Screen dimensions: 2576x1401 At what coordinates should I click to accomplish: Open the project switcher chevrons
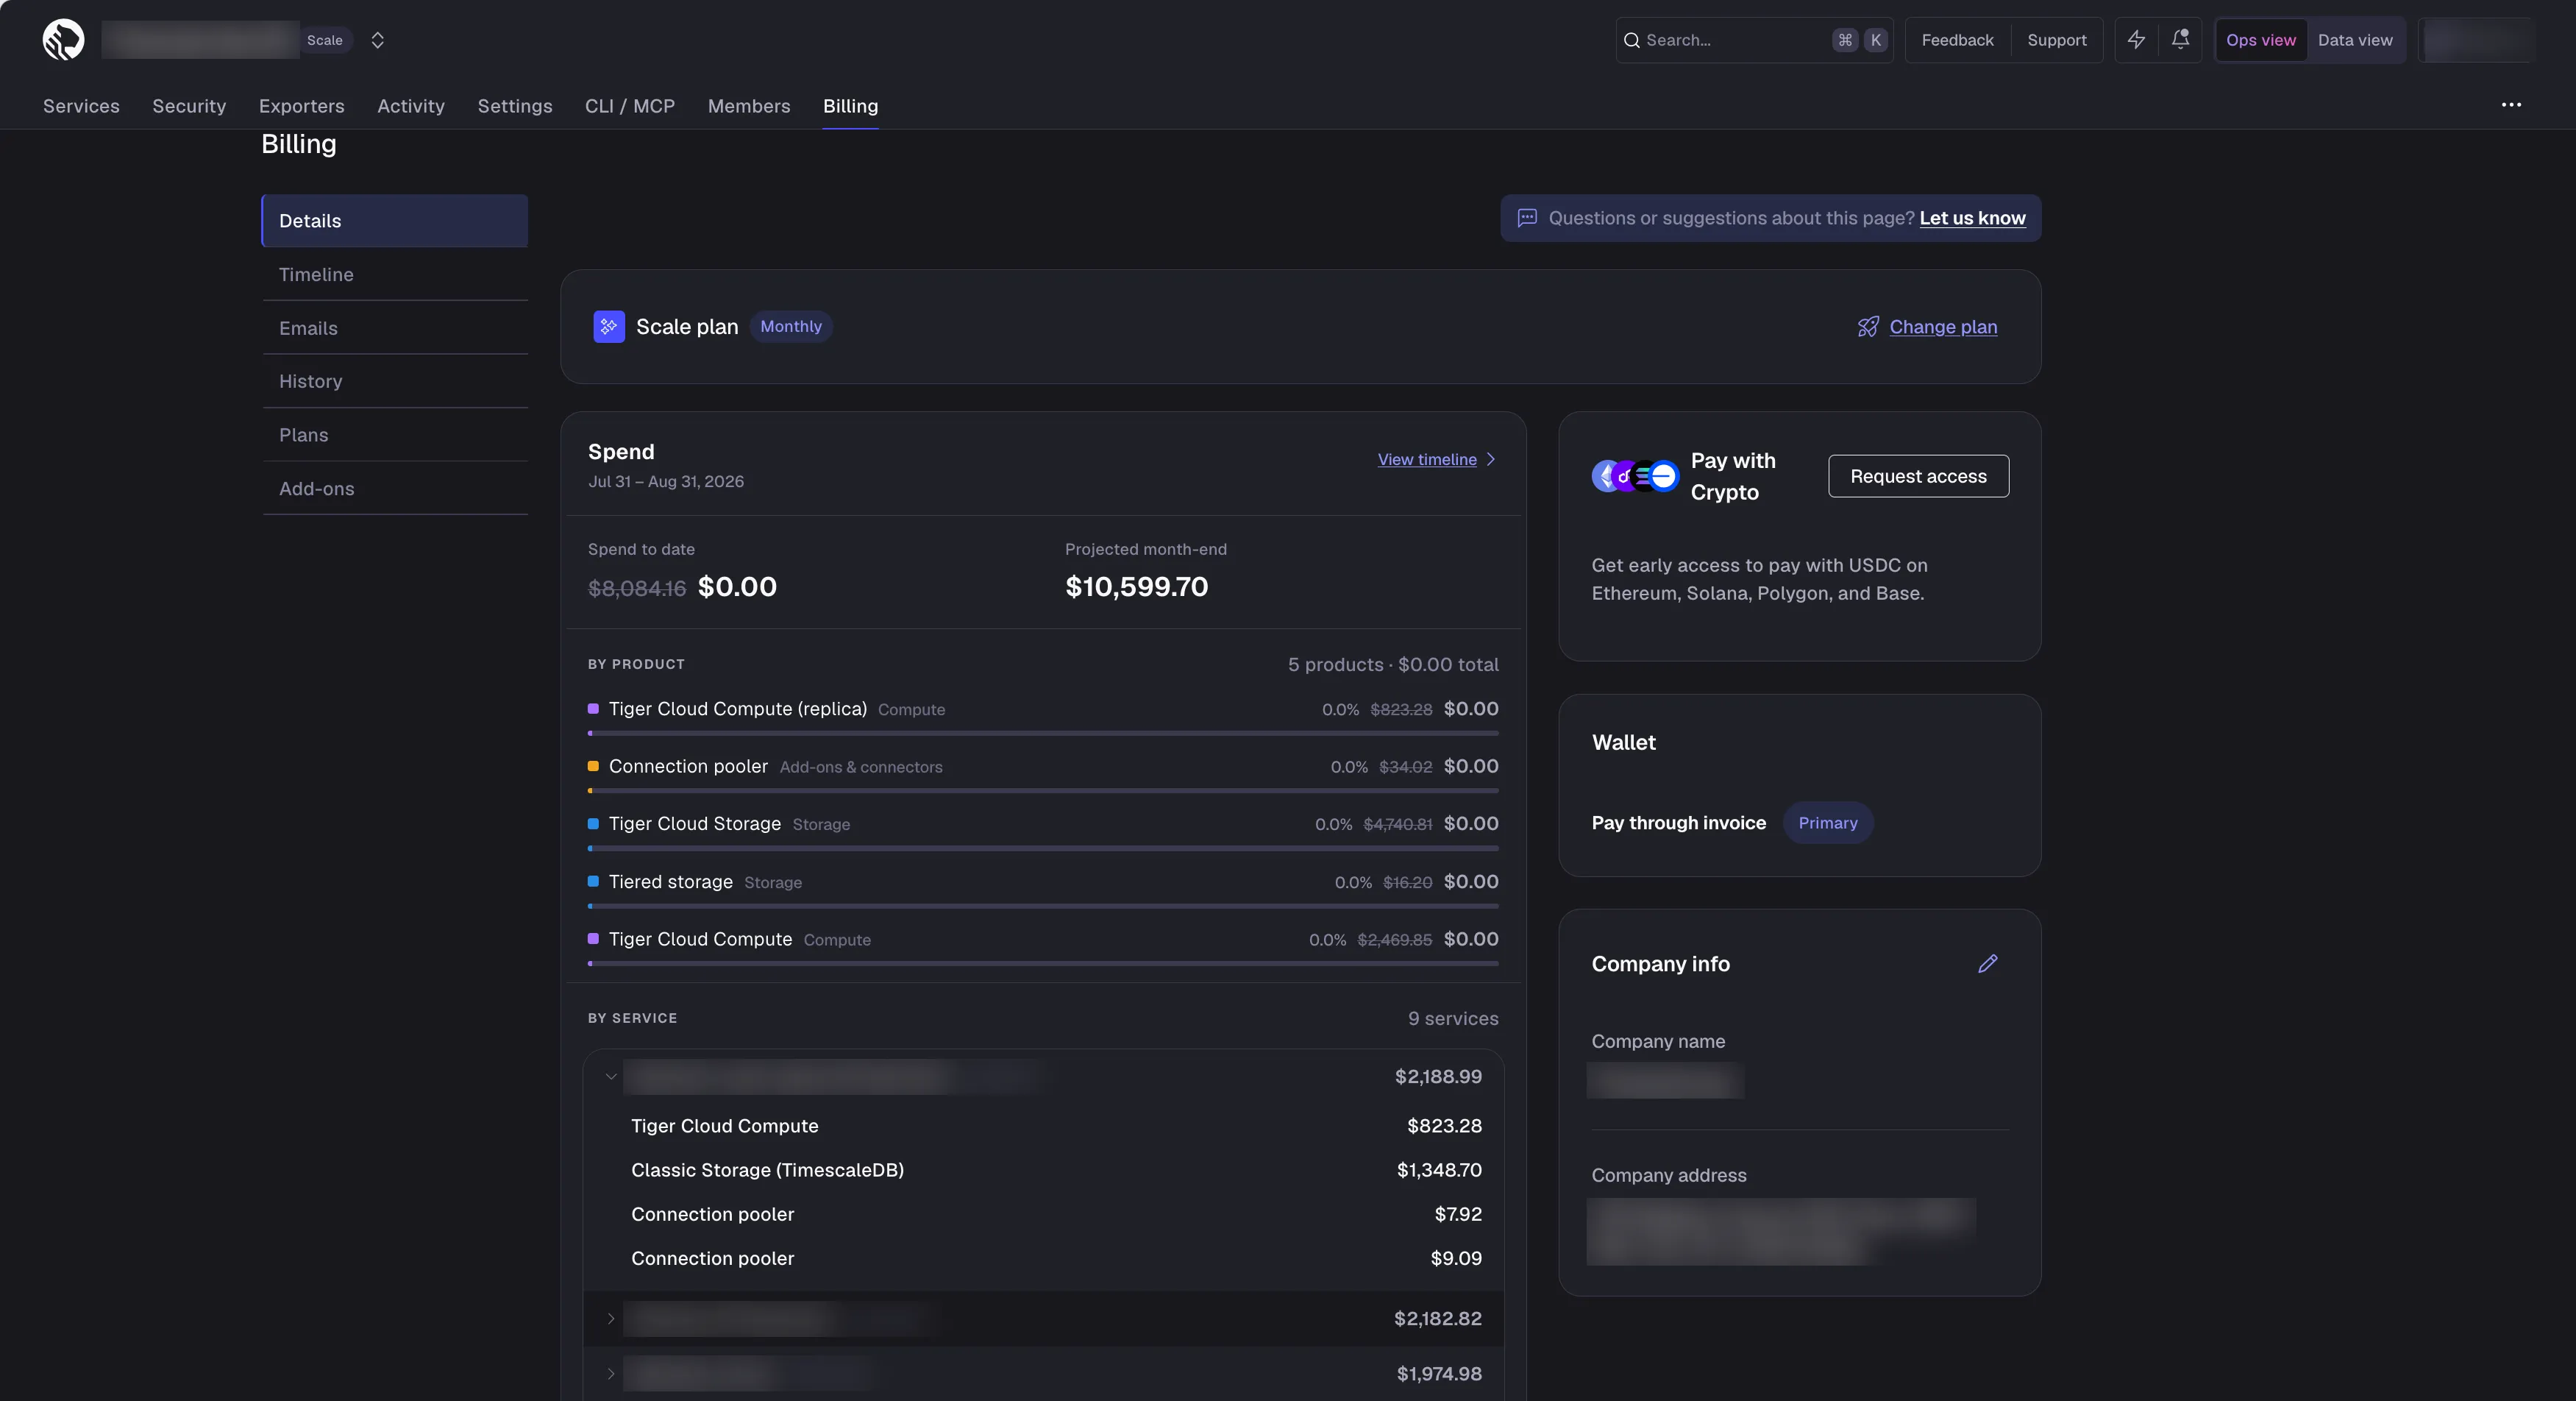[x=377, y=40]
